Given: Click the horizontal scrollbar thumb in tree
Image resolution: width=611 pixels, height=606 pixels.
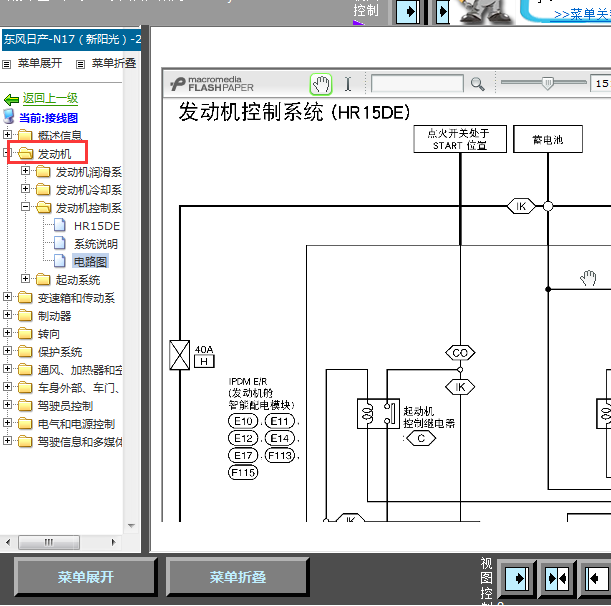Looking at the screenshot, I should coord(49,542).
